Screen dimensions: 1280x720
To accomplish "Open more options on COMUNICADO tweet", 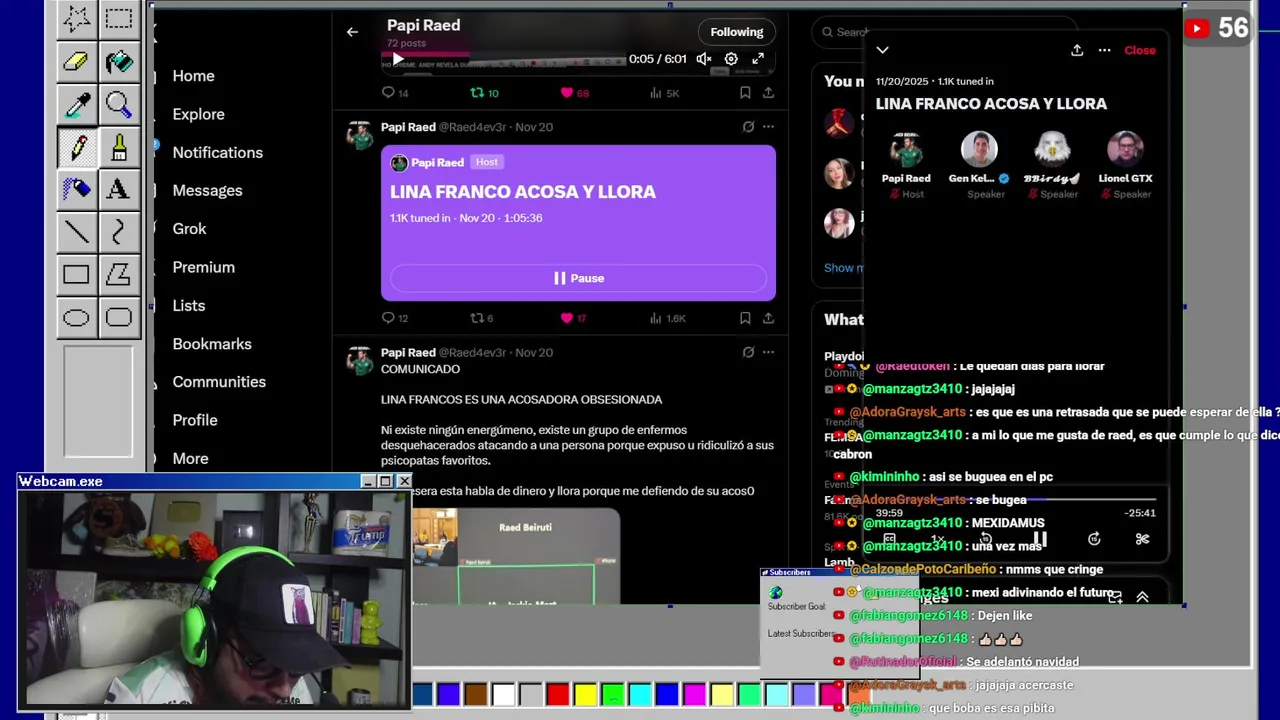I will pos(768,352).
